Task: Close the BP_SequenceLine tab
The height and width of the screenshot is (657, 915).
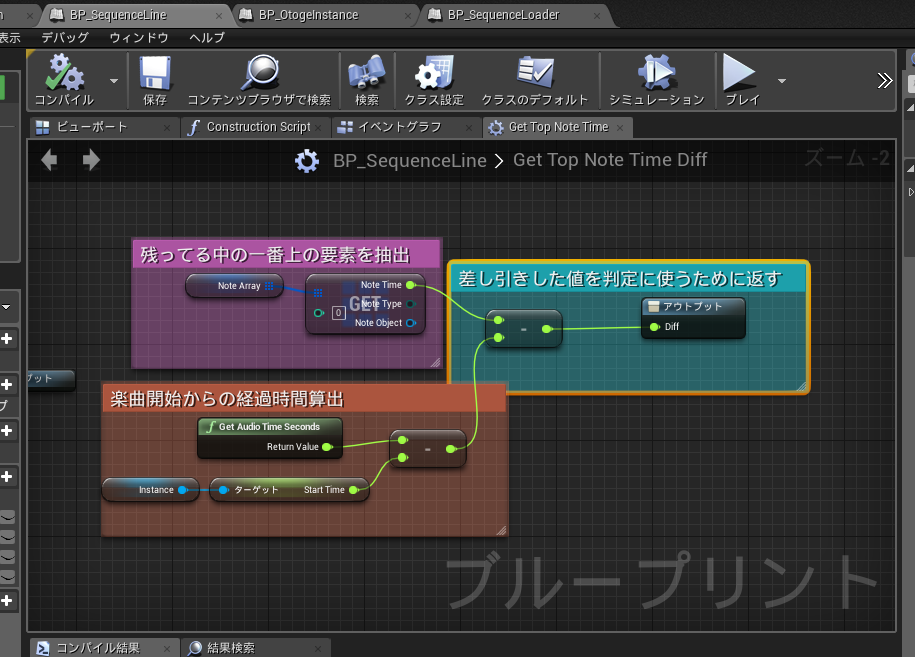Action: point(219,16)
